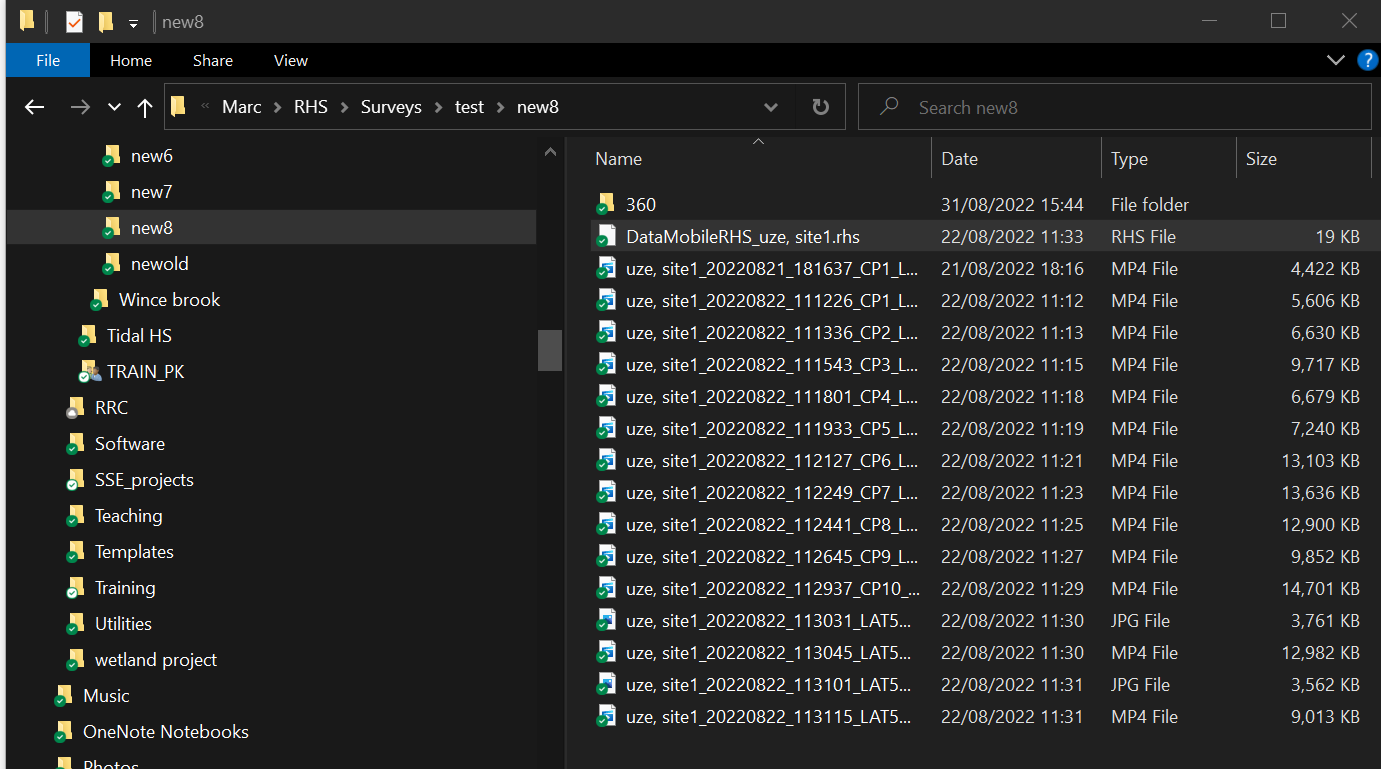Open the File menu
The width and height of the screenshot is (1381, 769).
48,60
